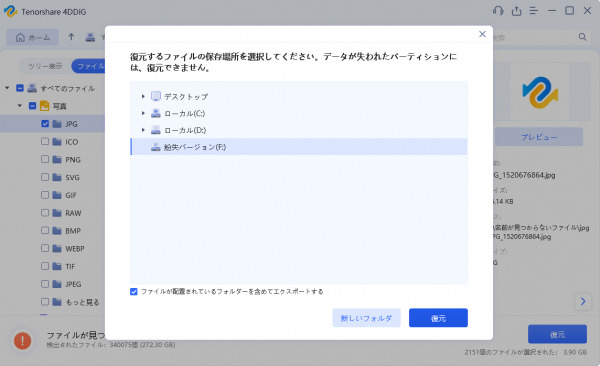Image resolution: width=600 pixels, height=366 pixels.
Task: Click the search magnifier icon
Action: 582,37
